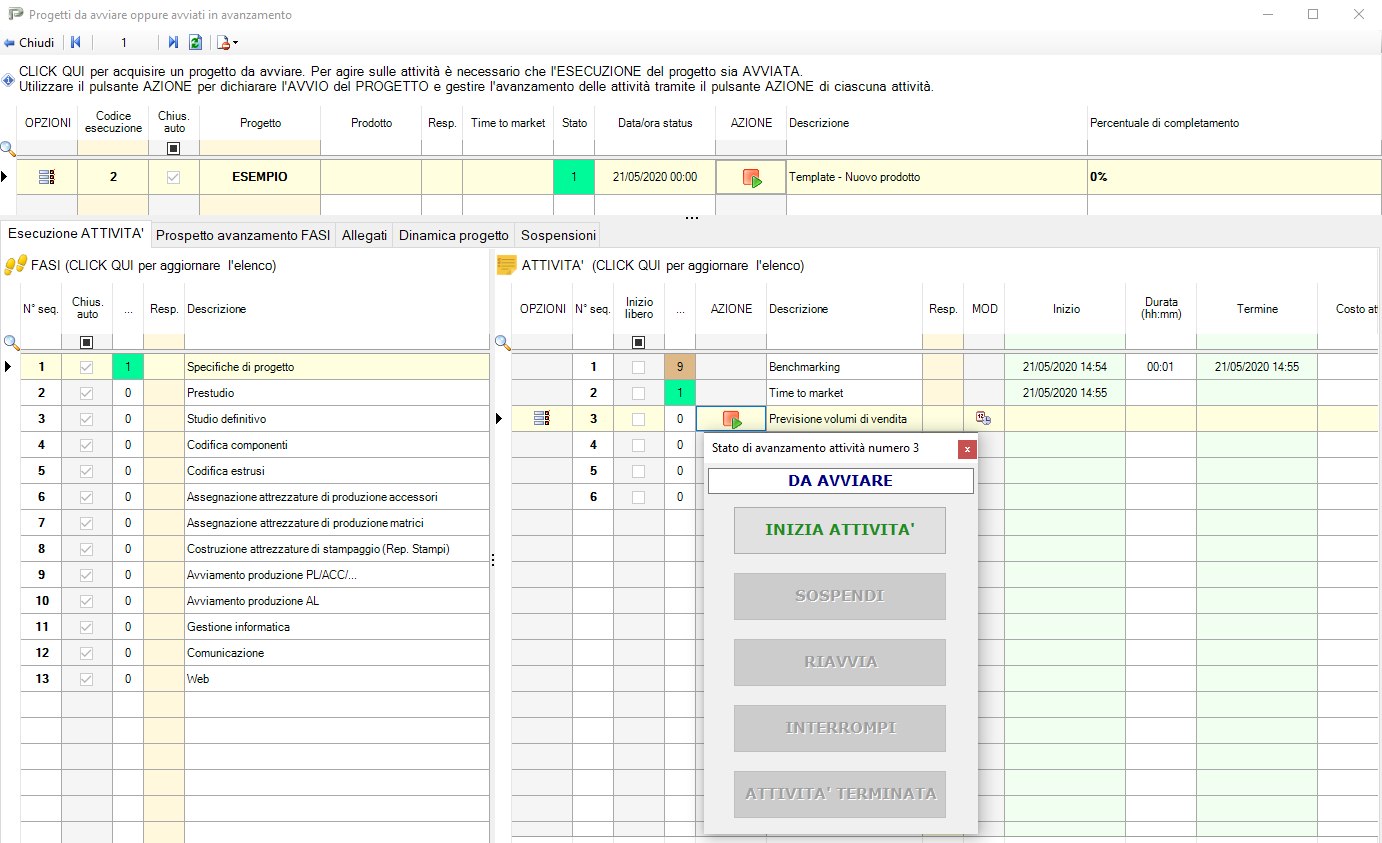Viewport: 1382px width, 843px height.
Task: Open dropdown arrow next to the document icon
Action: (236, 43)
